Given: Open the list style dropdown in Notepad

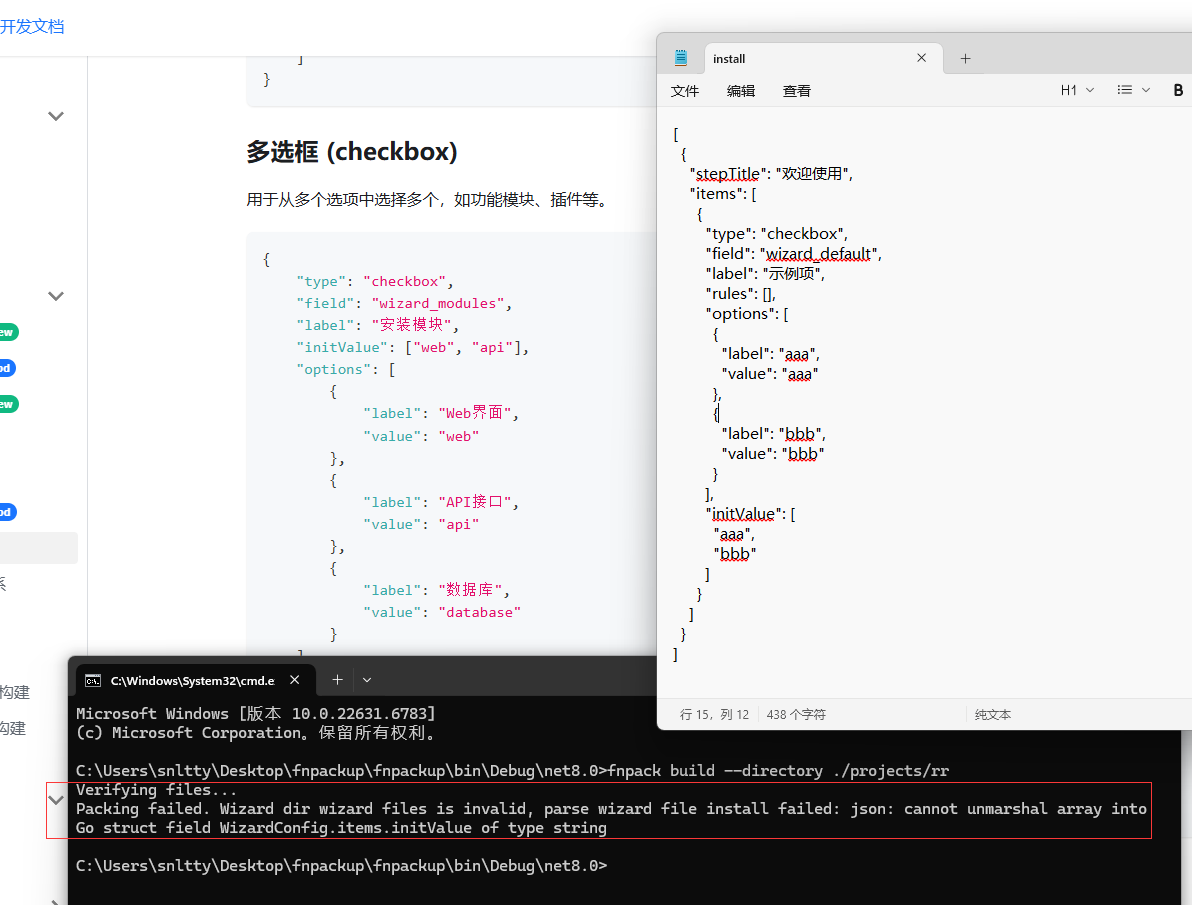Looking at the screenshot, I should (x=1134, y=90).
